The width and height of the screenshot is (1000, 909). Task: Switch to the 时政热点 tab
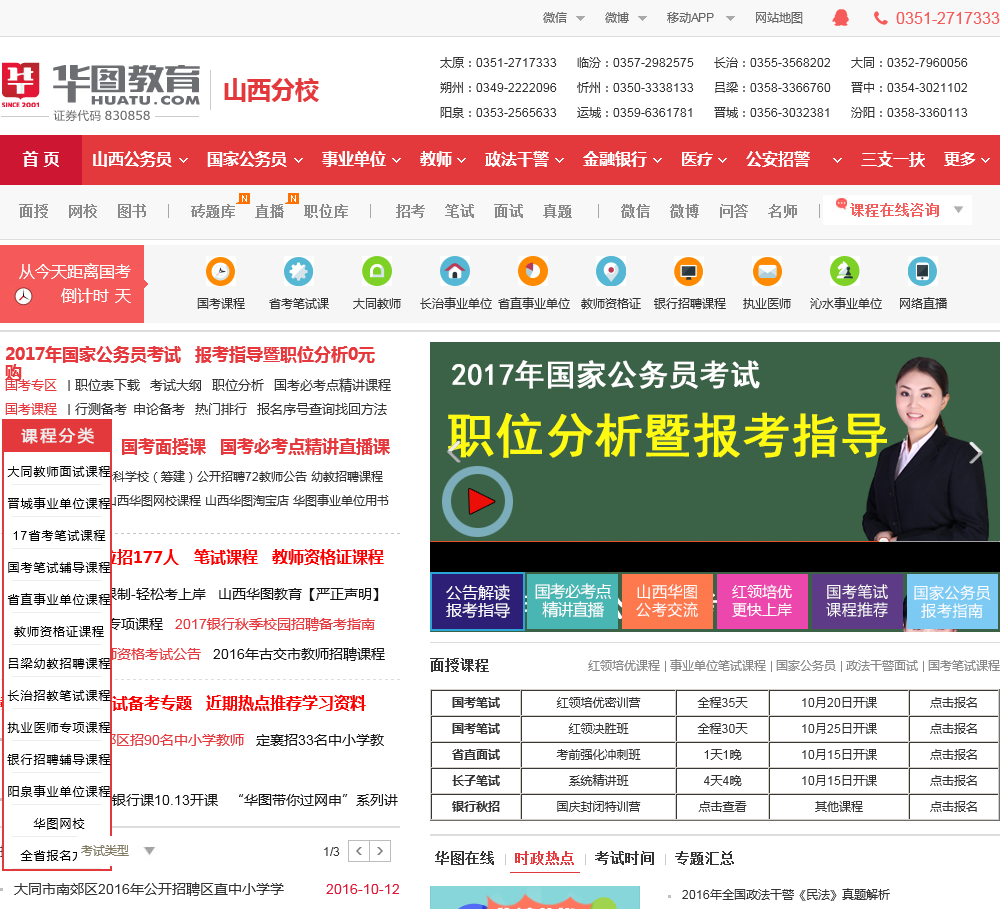544,859
